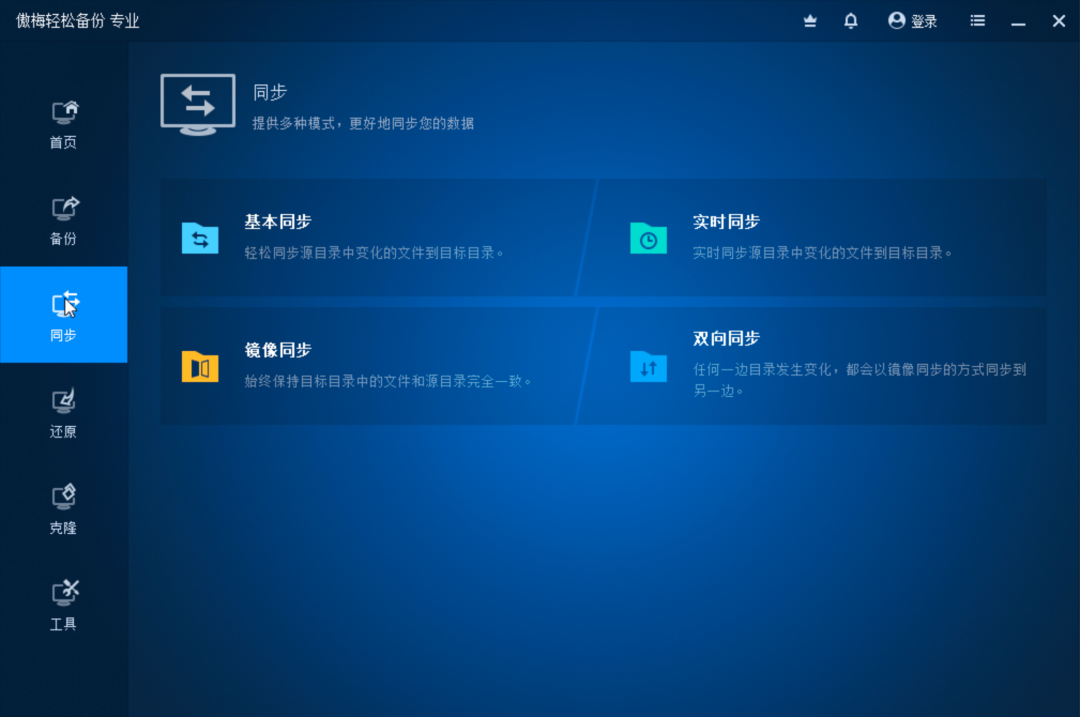Image resolution: width=1080 pixels, height=717 pixels.
Task: Go to the 克隆 clone tab
Action: click(63, 510)
